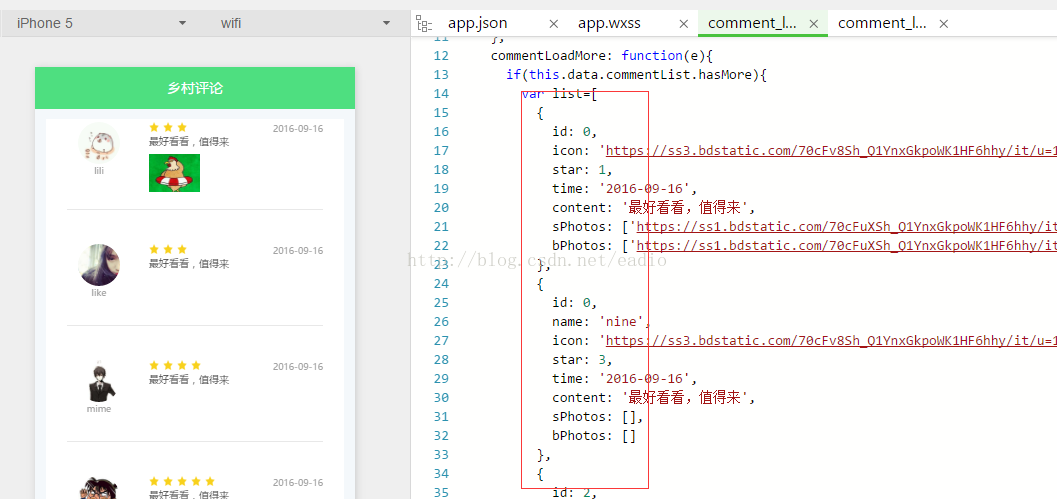
Task: Click the username like
Action: [99, 293]
